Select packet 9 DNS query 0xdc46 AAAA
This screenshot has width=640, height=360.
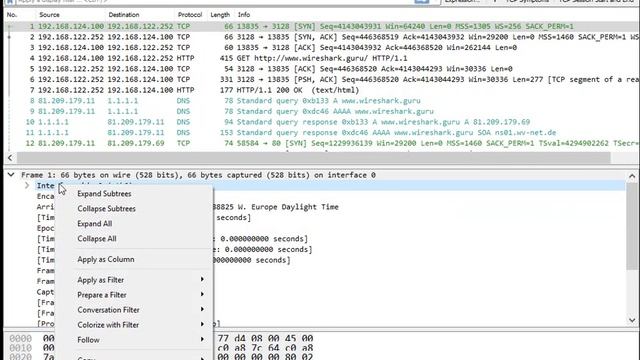coord(322,111)
